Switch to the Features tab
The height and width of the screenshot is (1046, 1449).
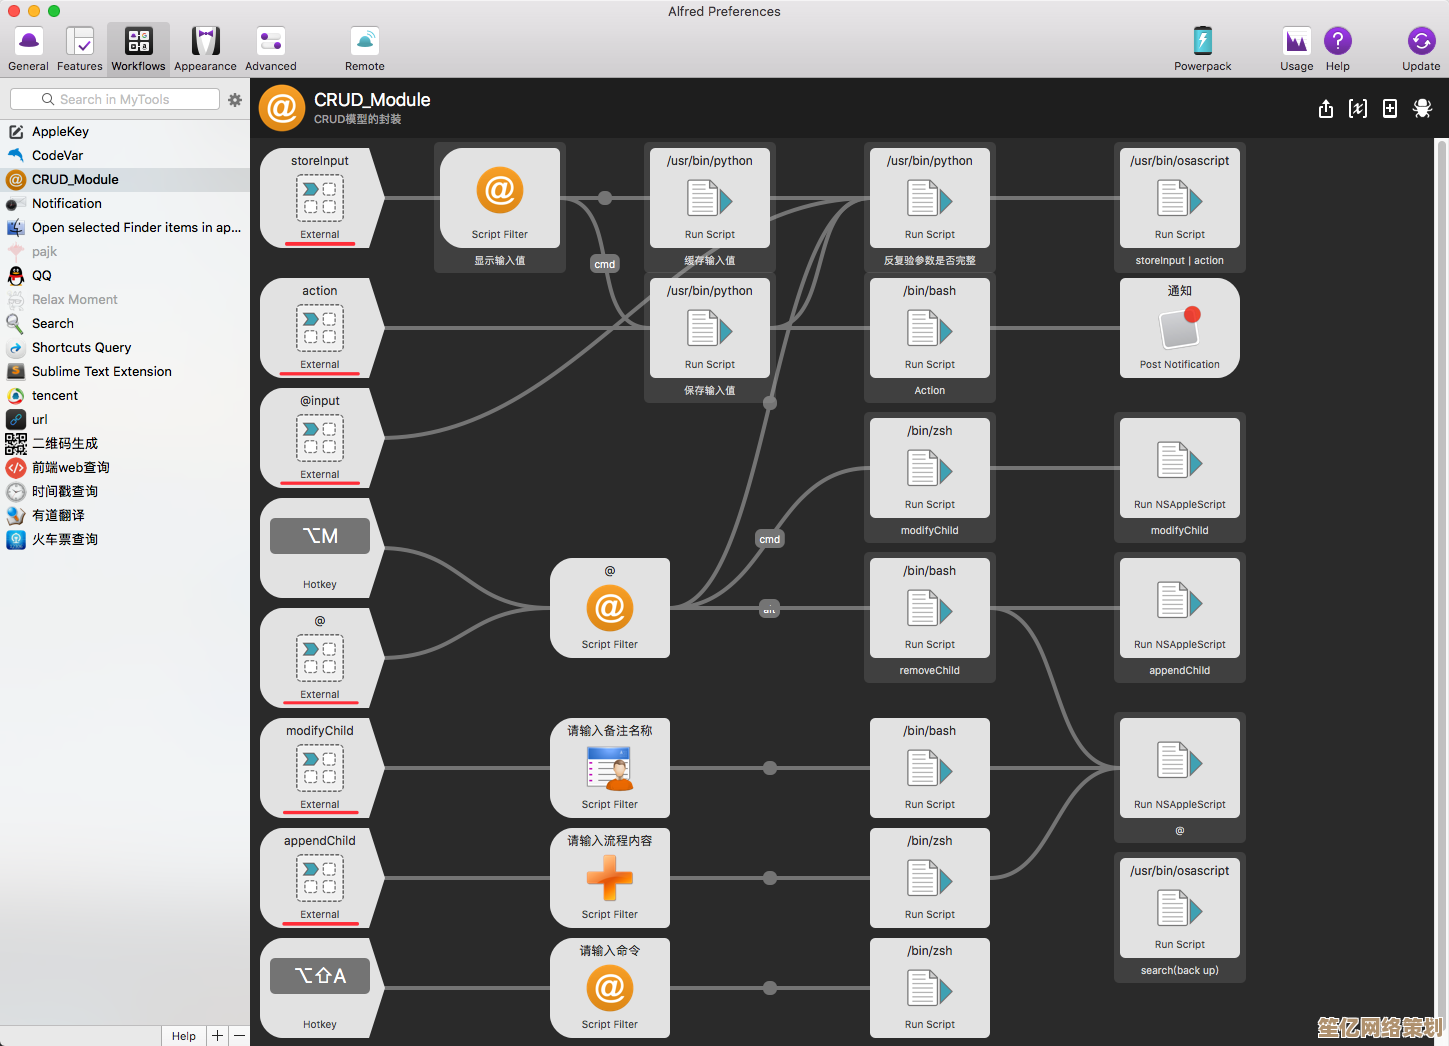pyautogui.click(x=80, y=49)
